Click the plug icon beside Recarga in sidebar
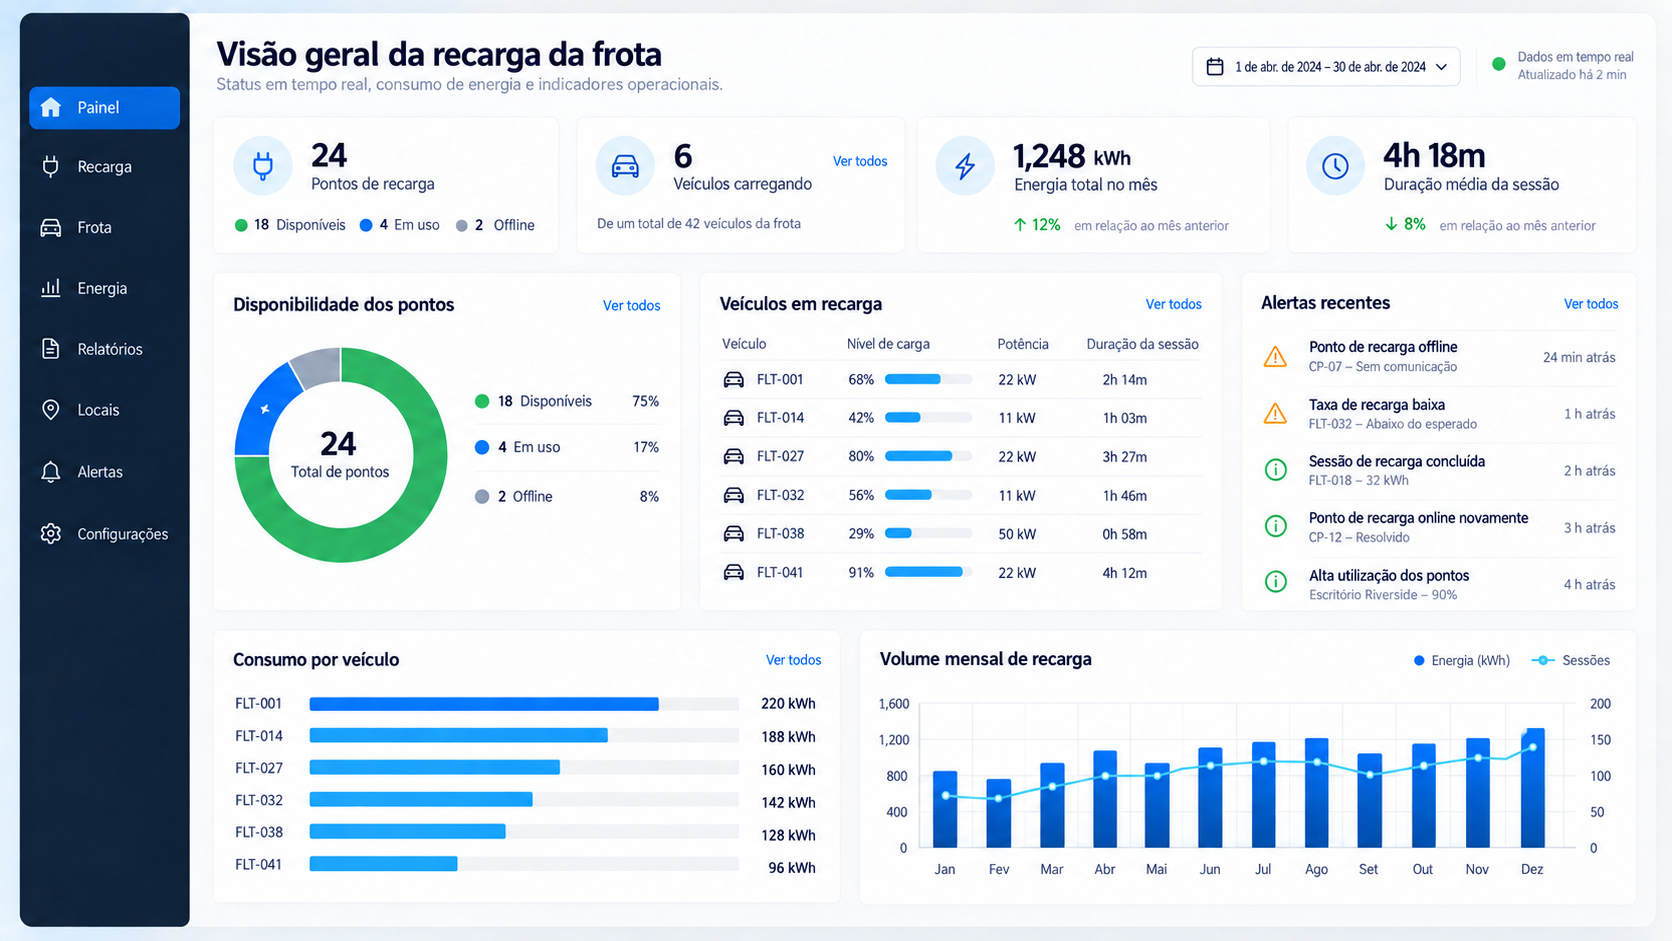The height and width of the screenshot is (941, 1672). point(51,166)
